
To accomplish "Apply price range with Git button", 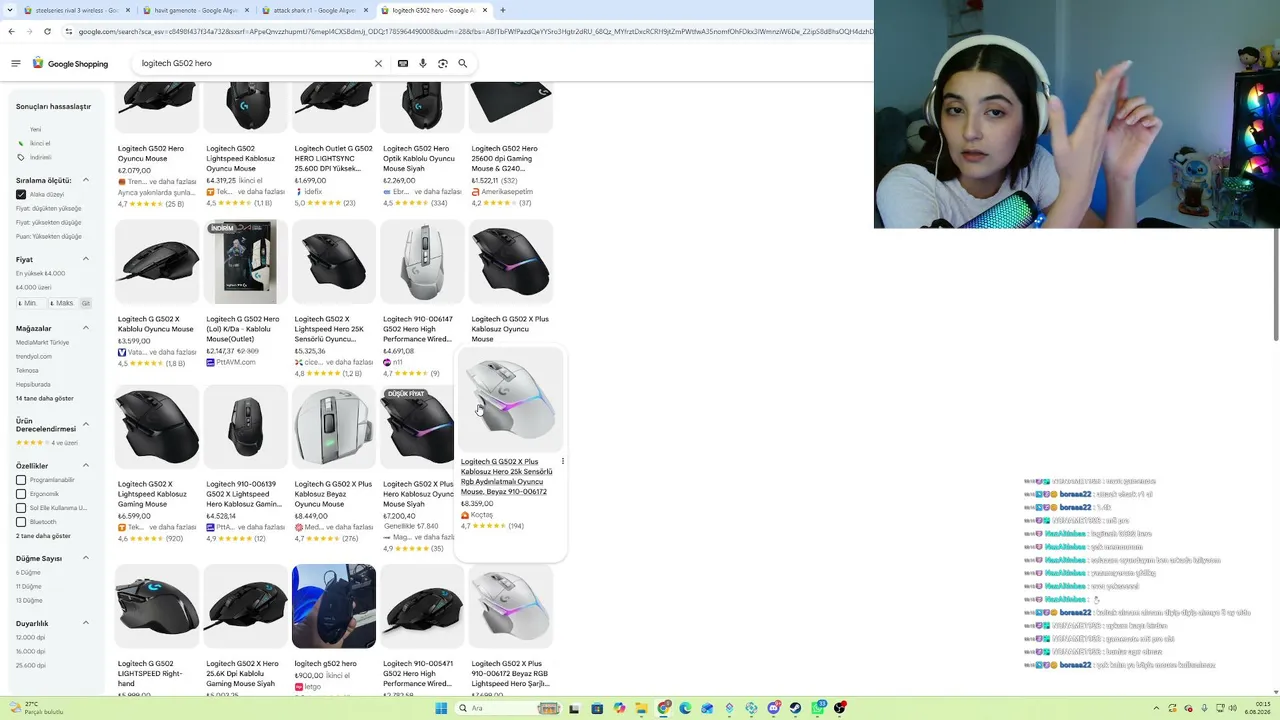I will pos(86,303).
